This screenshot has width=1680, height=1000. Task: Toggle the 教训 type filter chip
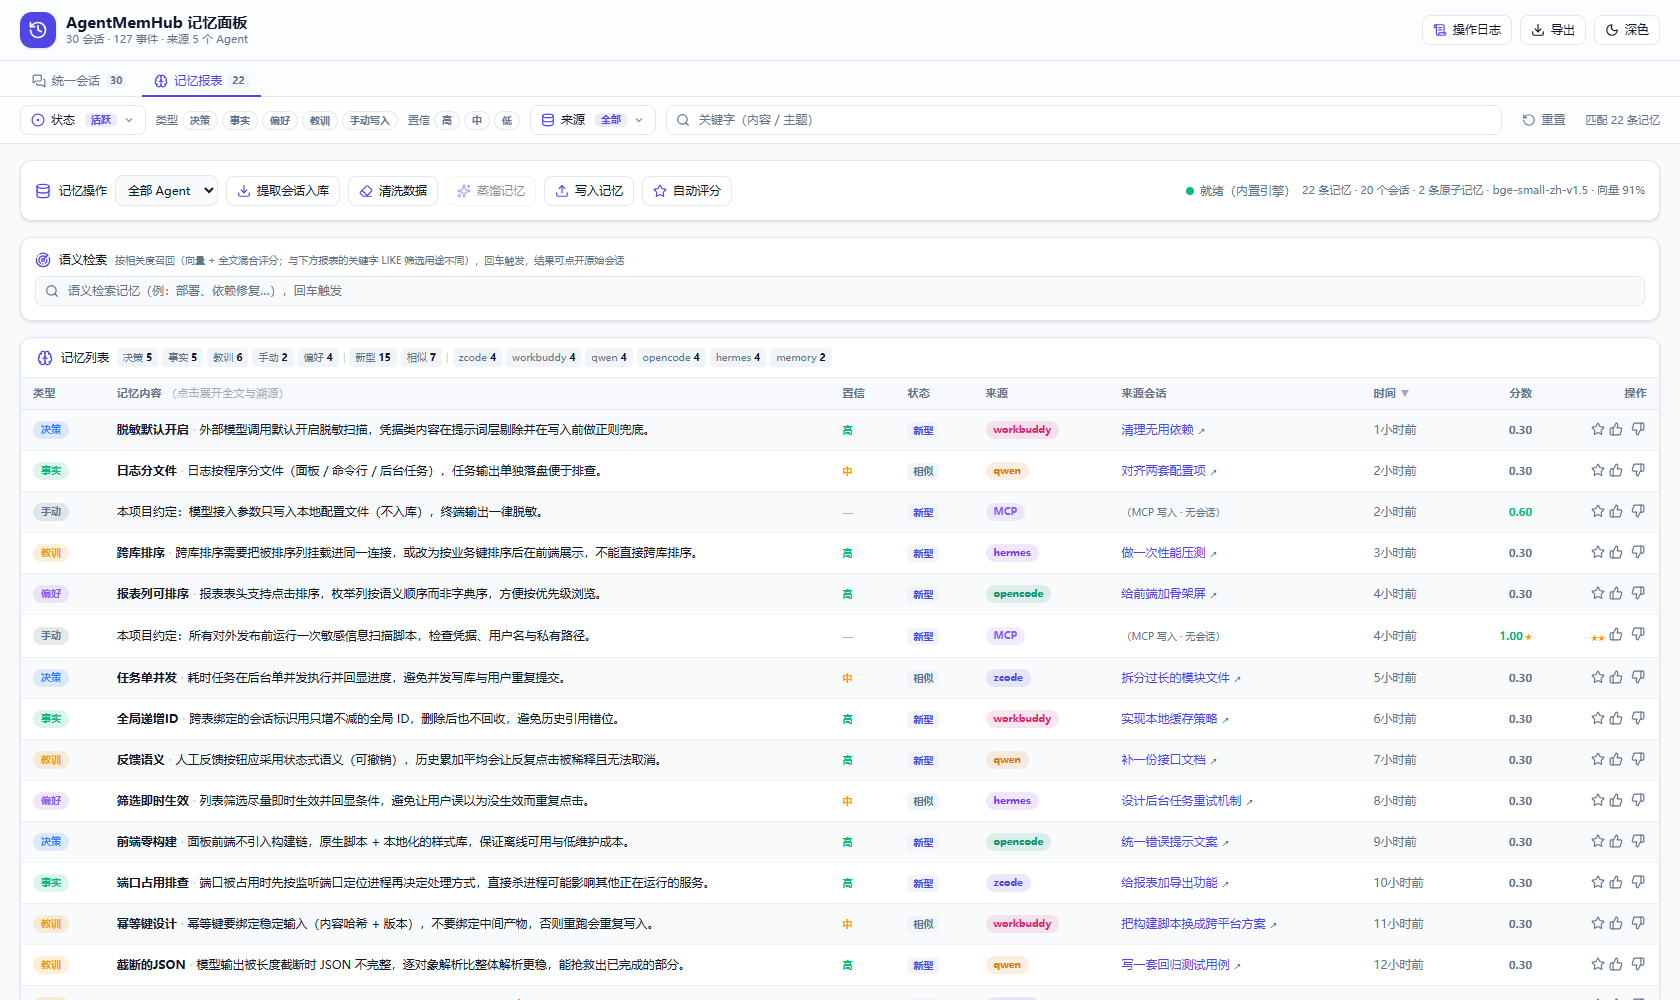coord(320,120)
